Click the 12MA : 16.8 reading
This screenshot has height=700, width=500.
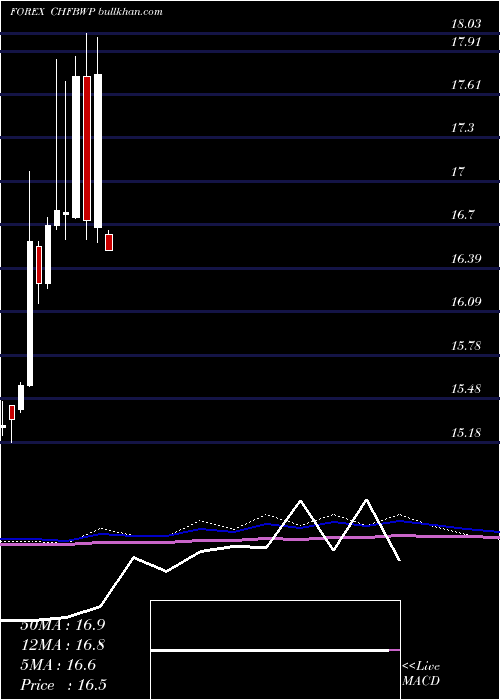point(63,645)
